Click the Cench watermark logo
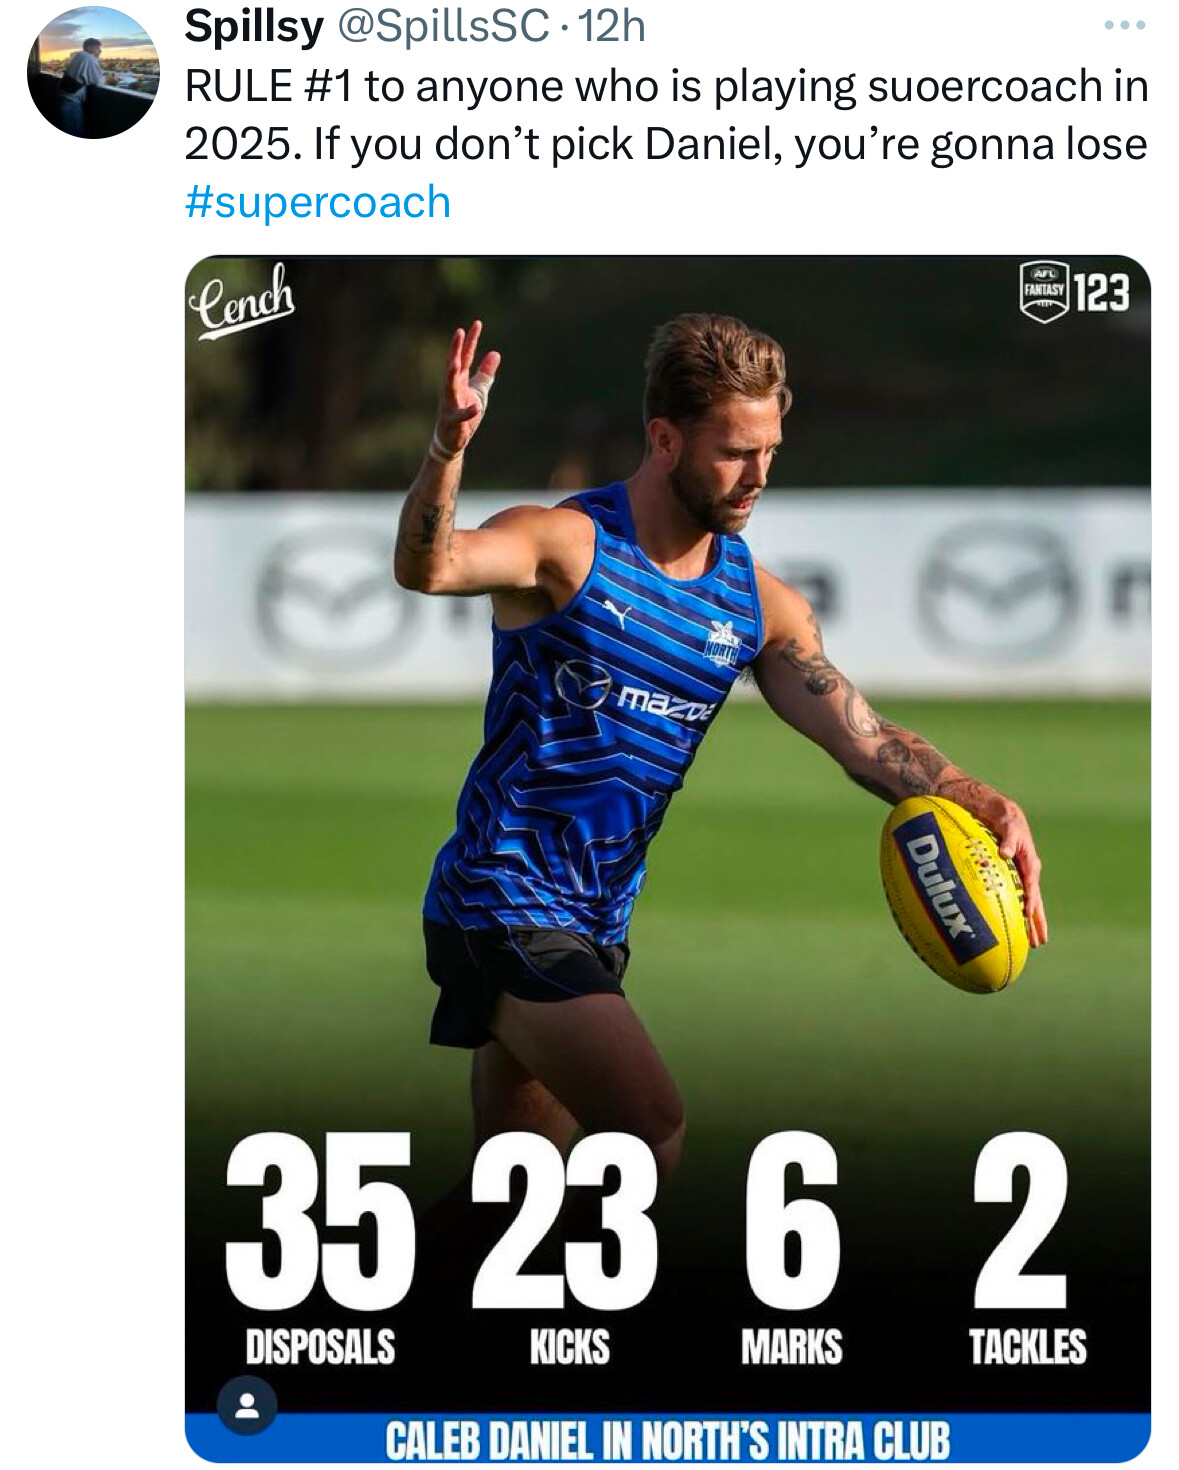The image size is (1179, 1470). point(244,300)
